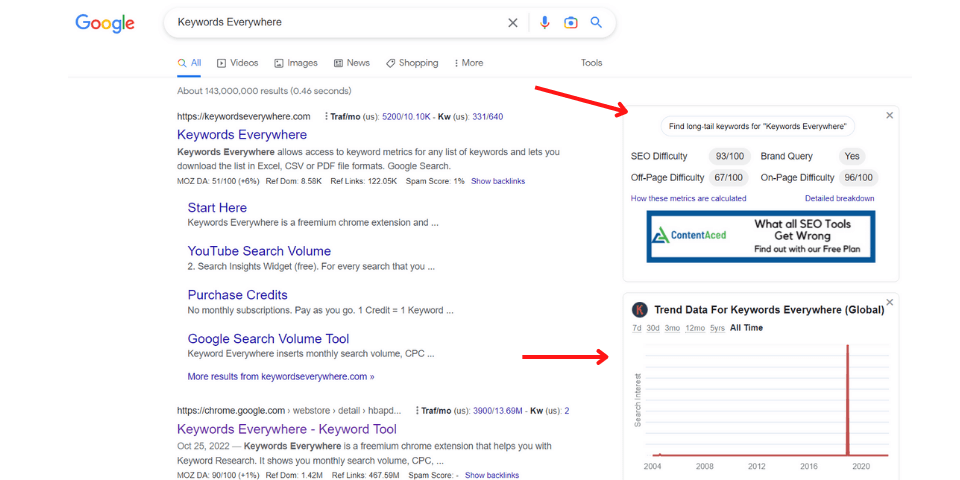Show backlinks for keywordseverywhere.com result
This screenshot has height=480, width=960.
tap(498, 181)
